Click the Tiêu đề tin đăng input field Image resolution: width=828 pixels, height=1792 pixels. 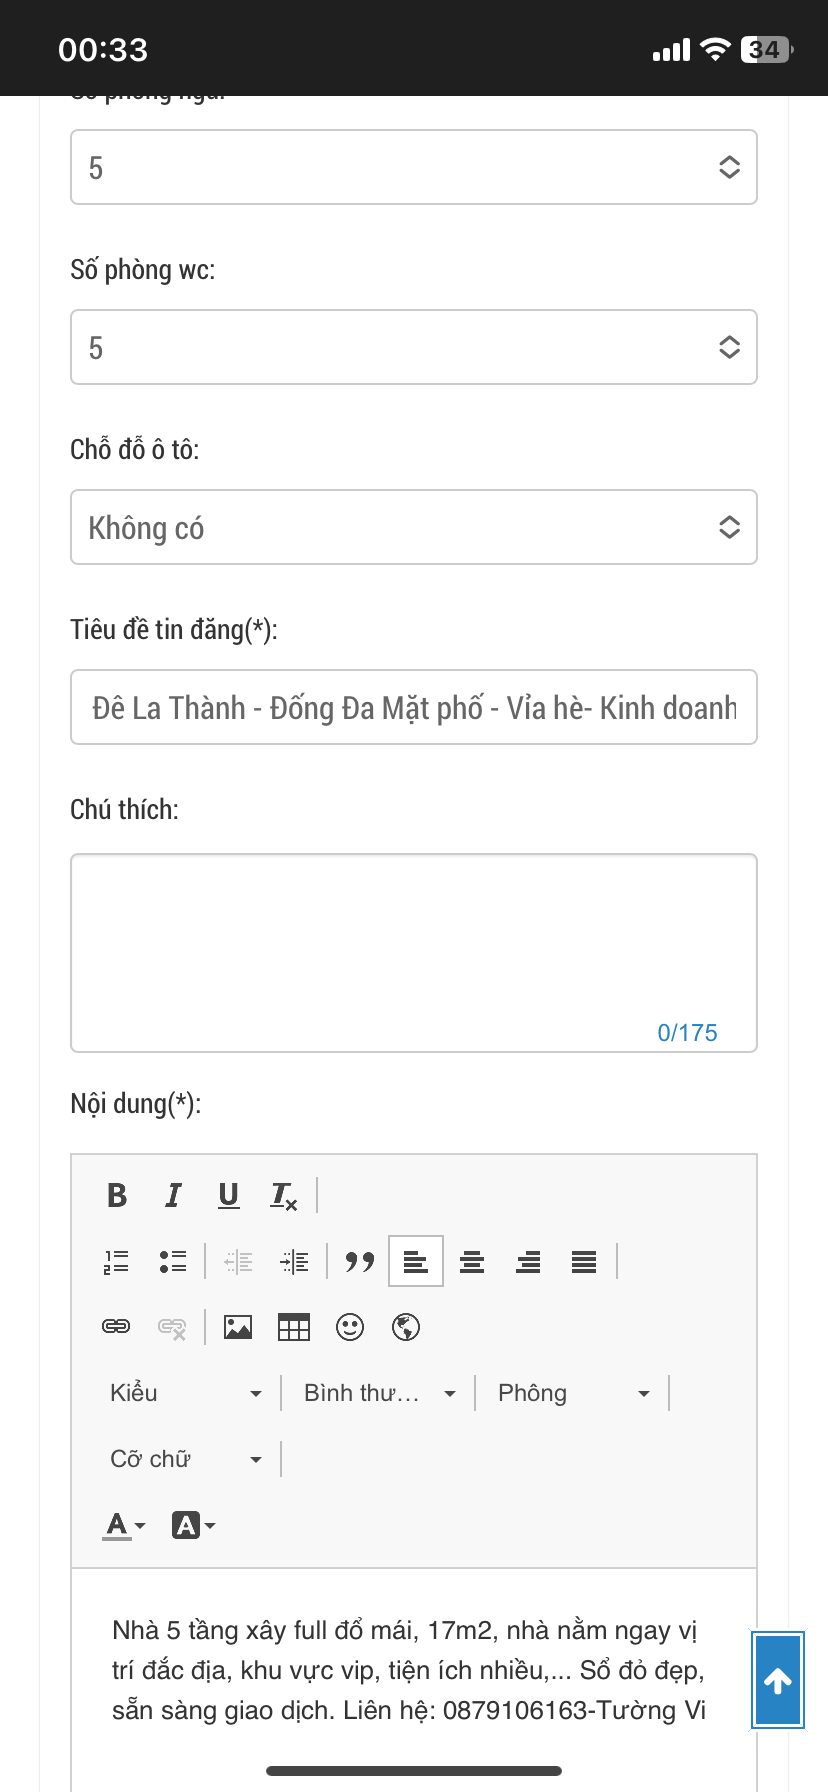(x=414, y=707)
